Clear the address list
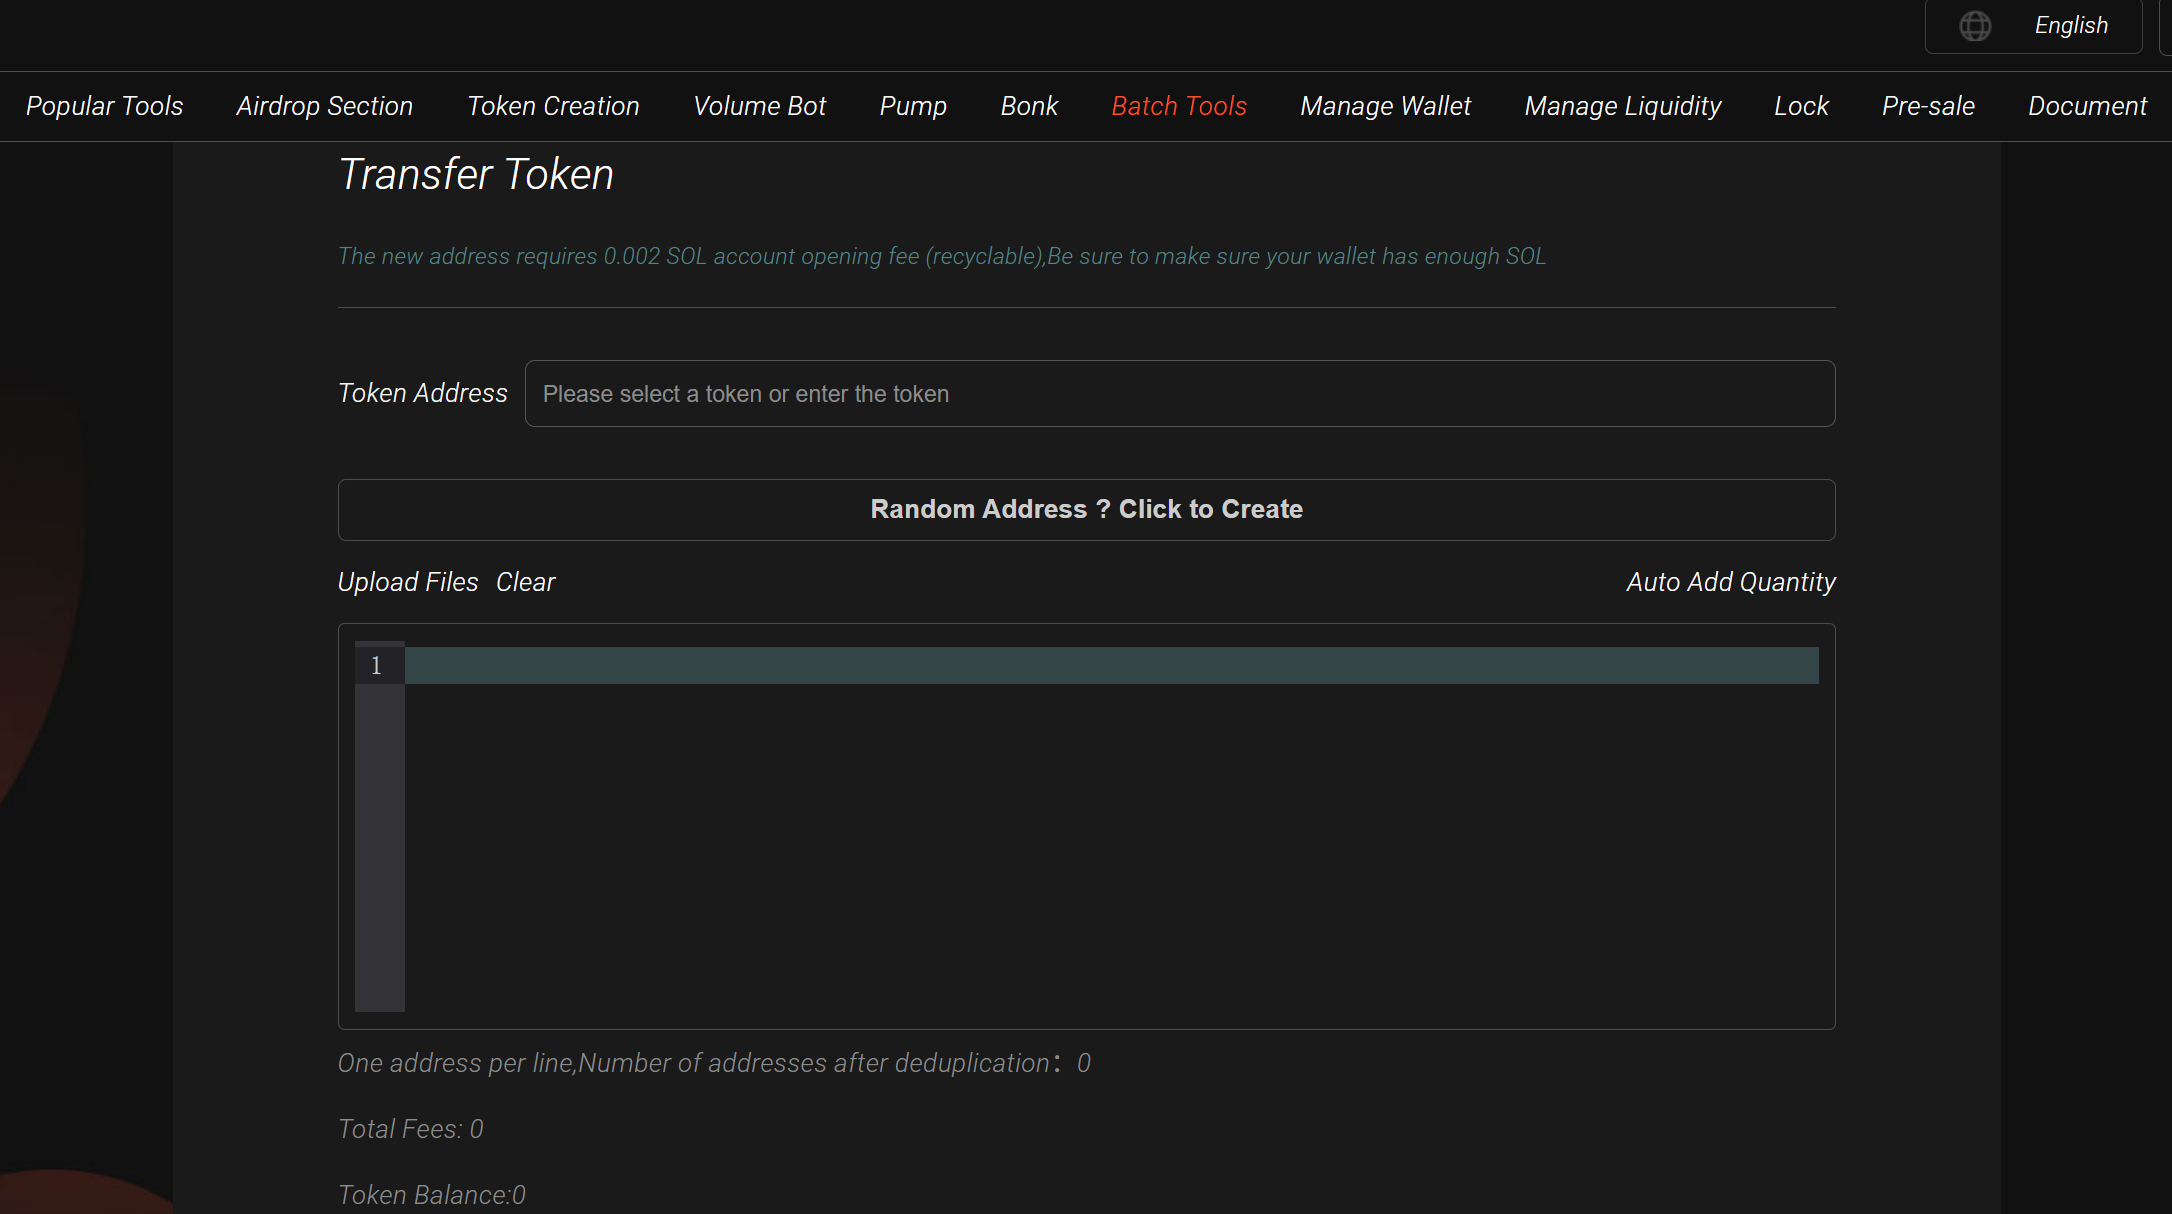This screenshot has height=1214, width=2172. 525,582
